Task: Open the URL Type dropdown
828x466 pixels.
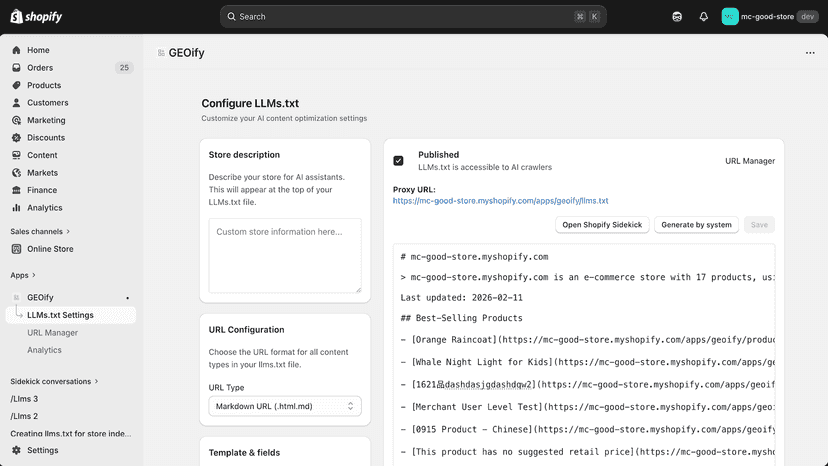Action: [x=285, y=406]
